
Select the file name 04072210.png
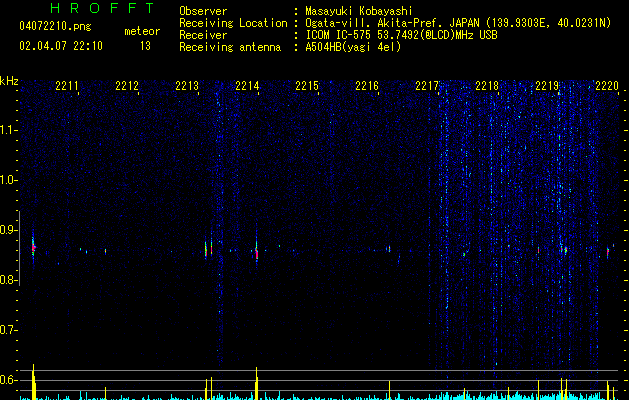click(x=55, y=27)
